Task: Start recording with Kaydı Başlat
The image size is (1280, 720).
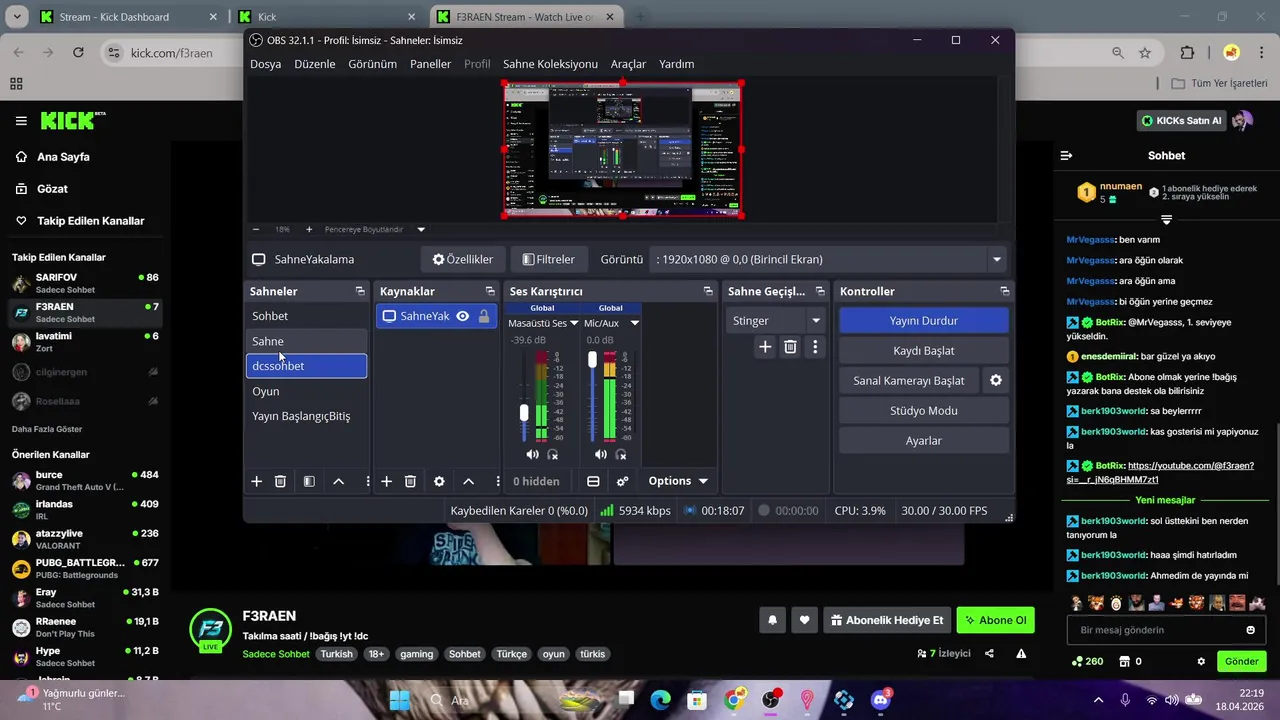Action: click(x=924, y=351)
